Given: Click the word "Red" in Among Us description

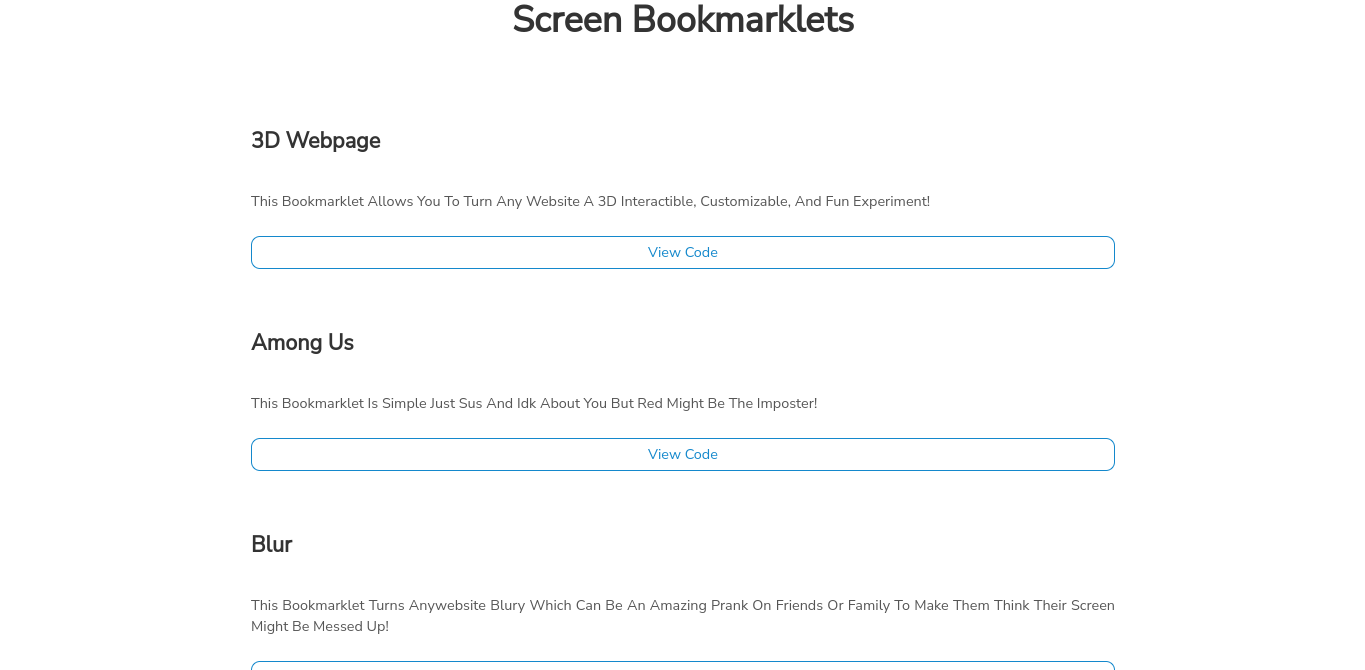Looking at the screenshot, I should pos(655,403).
